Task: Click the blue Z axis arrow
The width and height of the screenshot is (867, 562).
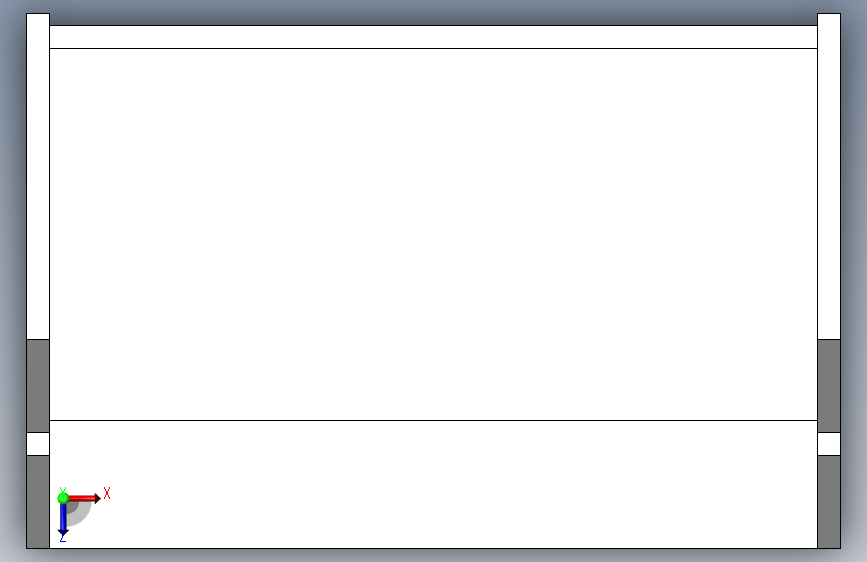Action: point(63,519)
